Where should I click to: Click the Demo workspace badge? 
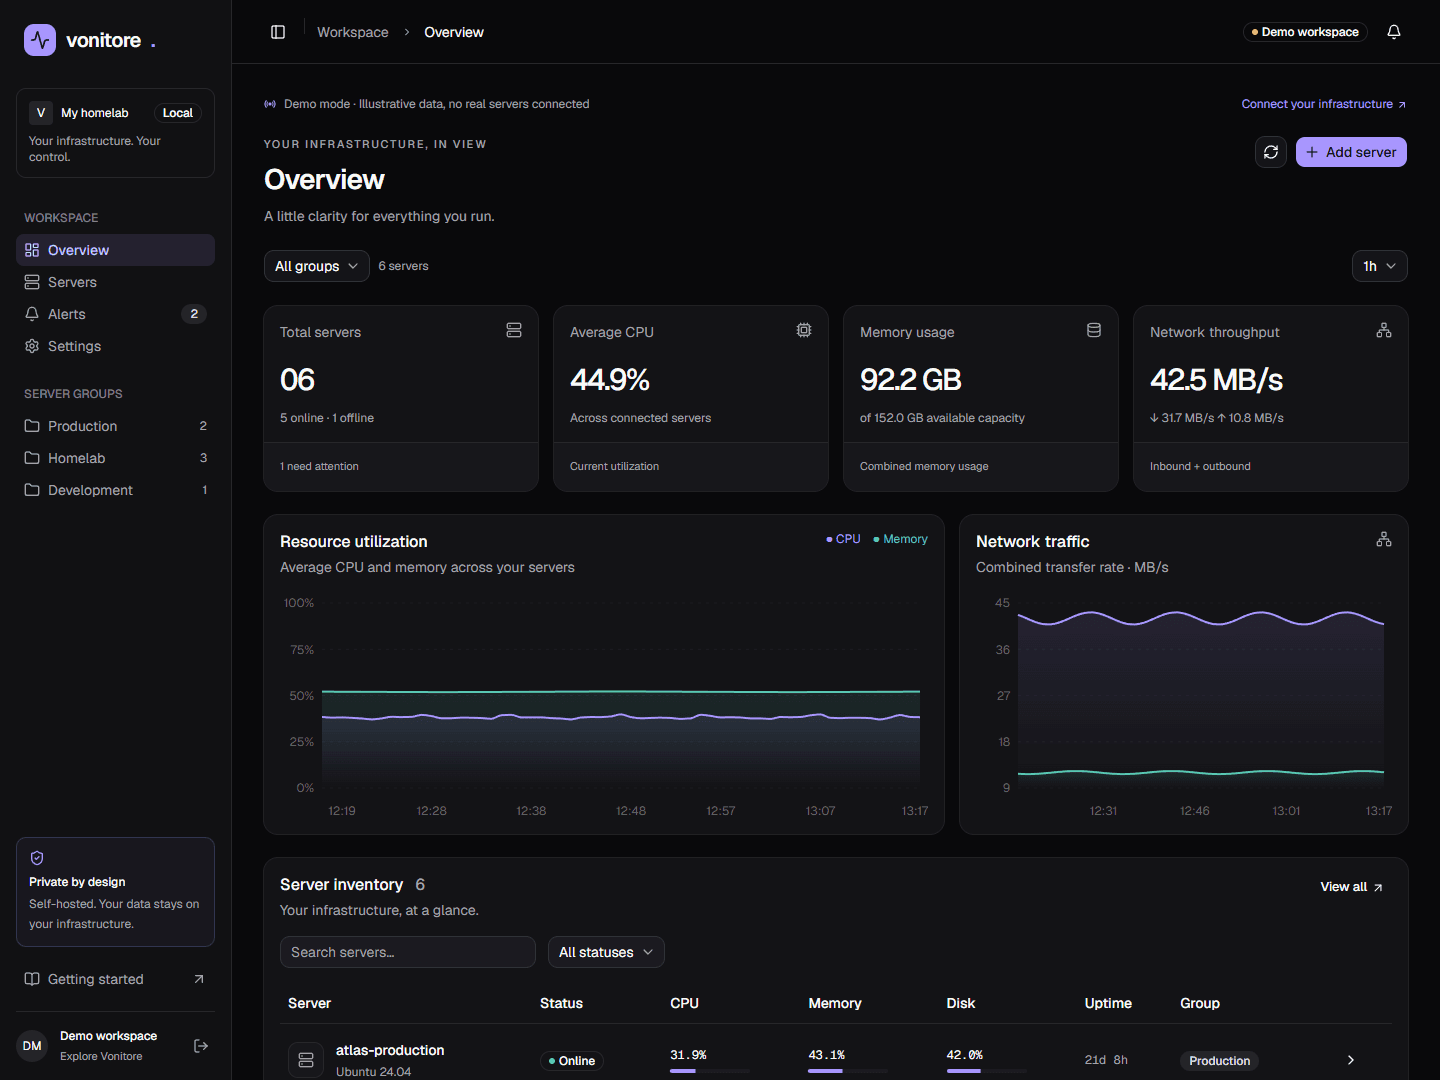[x=1305, y=32]
